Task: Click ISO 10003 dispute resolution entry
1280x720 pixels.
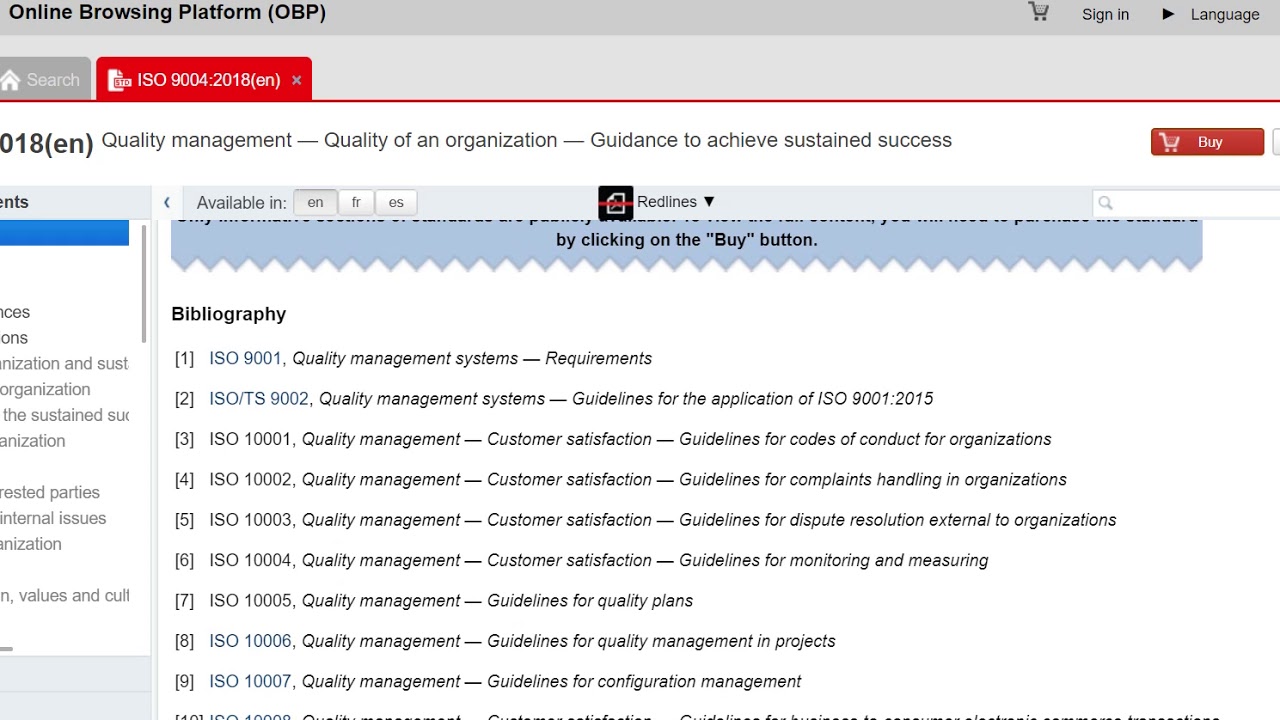Action: (663, 520)
